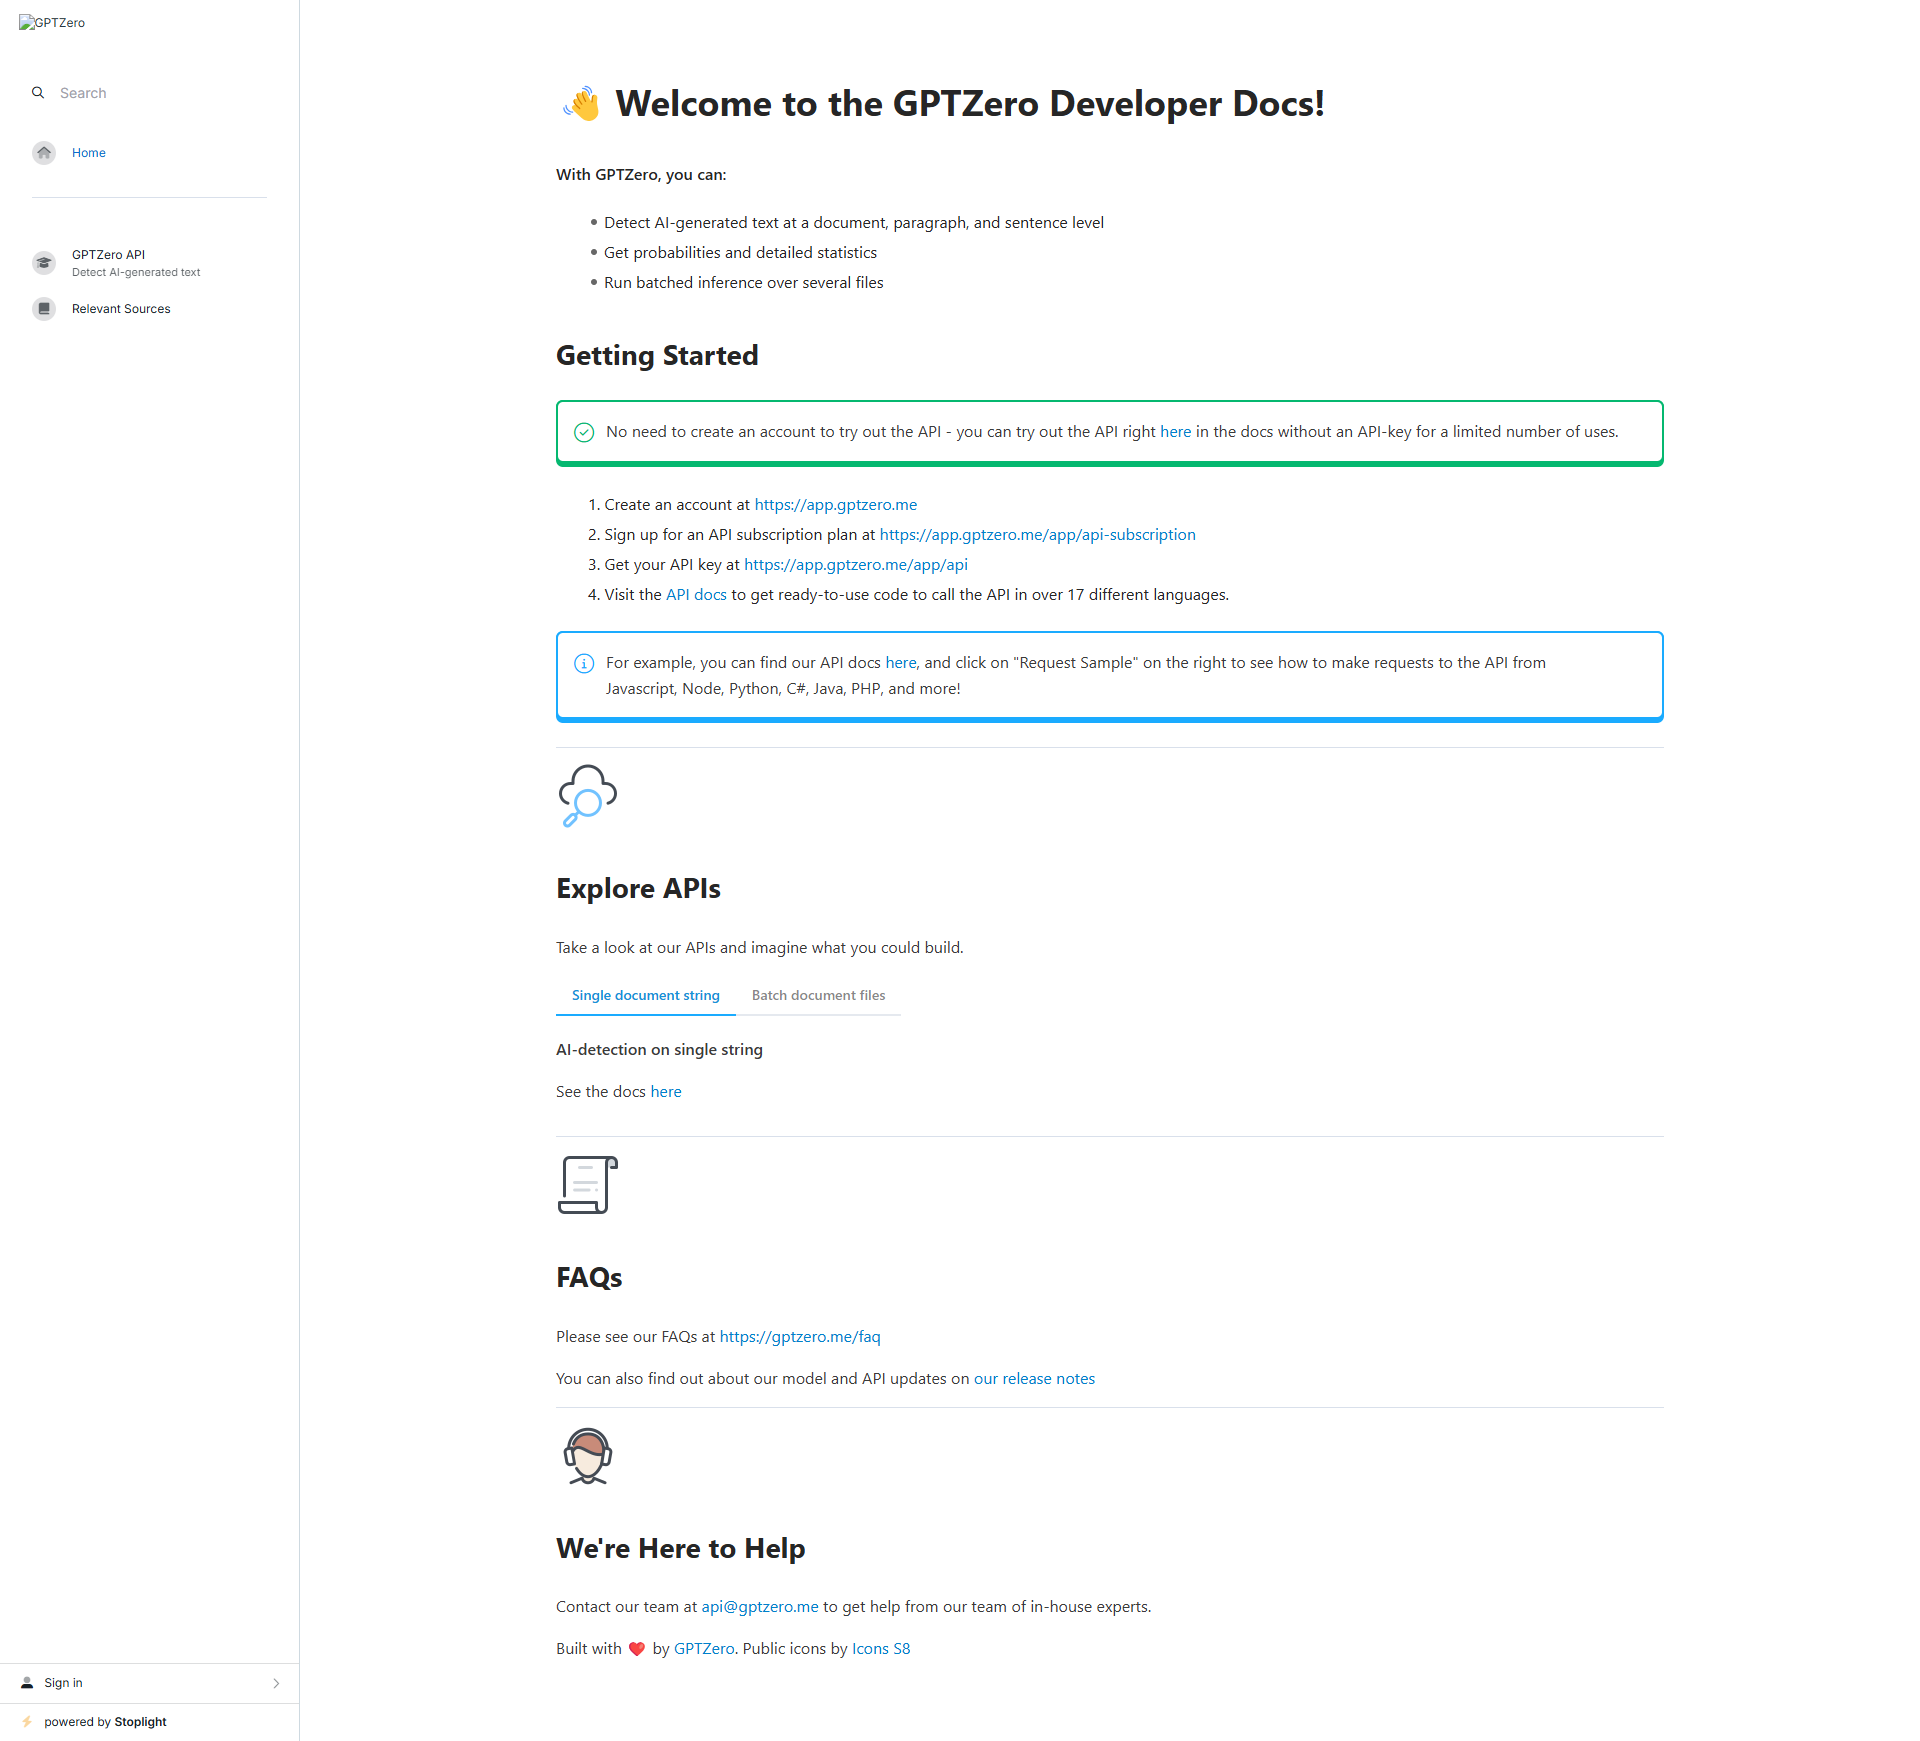Click the support agent headset icon

pos(587,1456)
